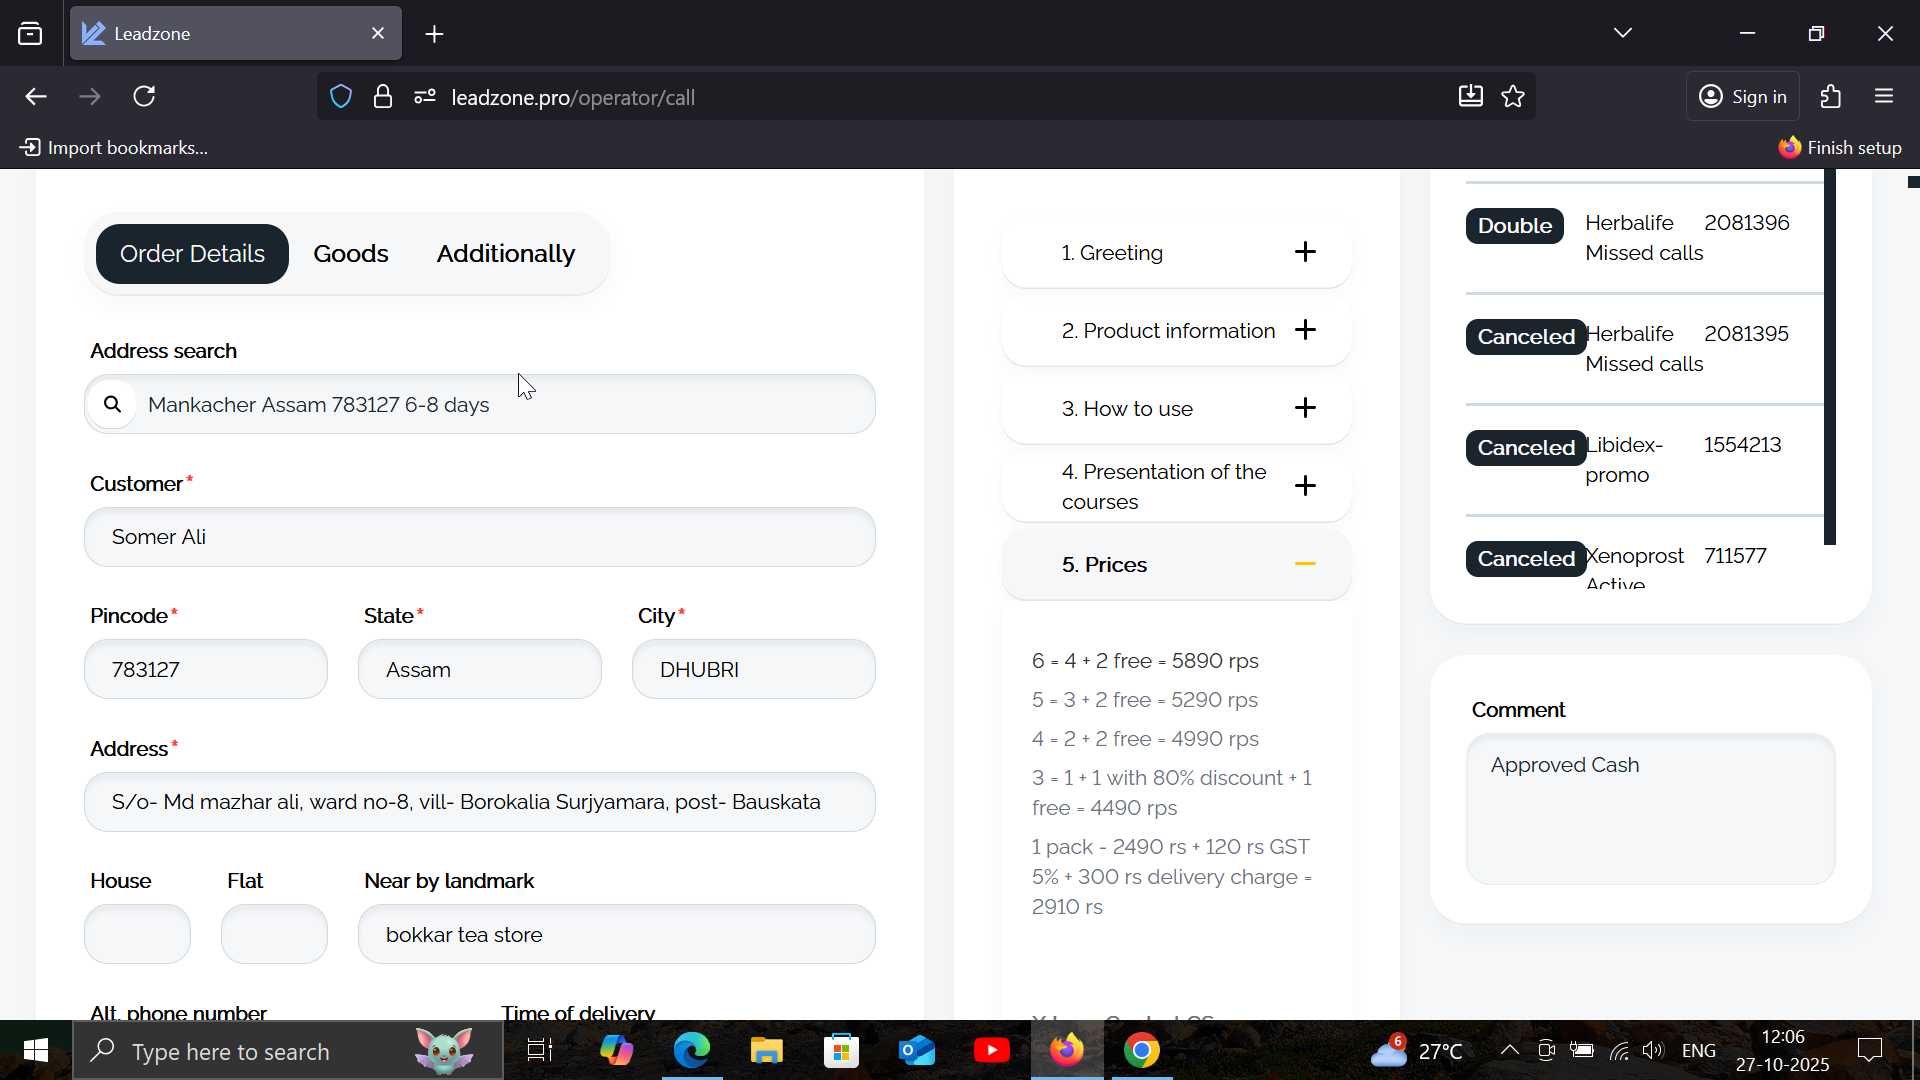Viewport: 1920px width, 1080px height.
Task: Click the Sign in button
Action: pos(1743,97)
